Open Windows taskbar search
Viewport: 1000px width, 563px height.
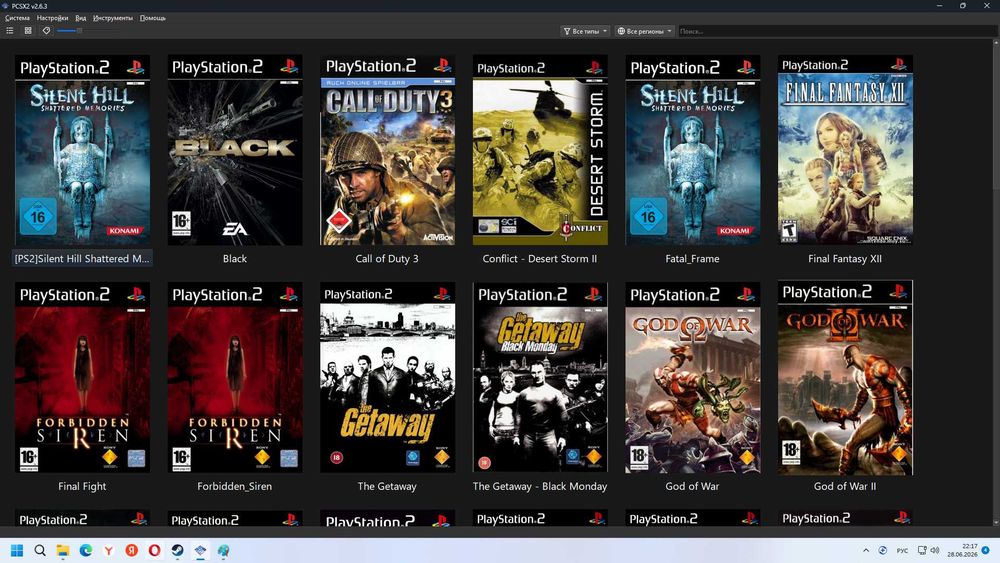pos(40,550)
